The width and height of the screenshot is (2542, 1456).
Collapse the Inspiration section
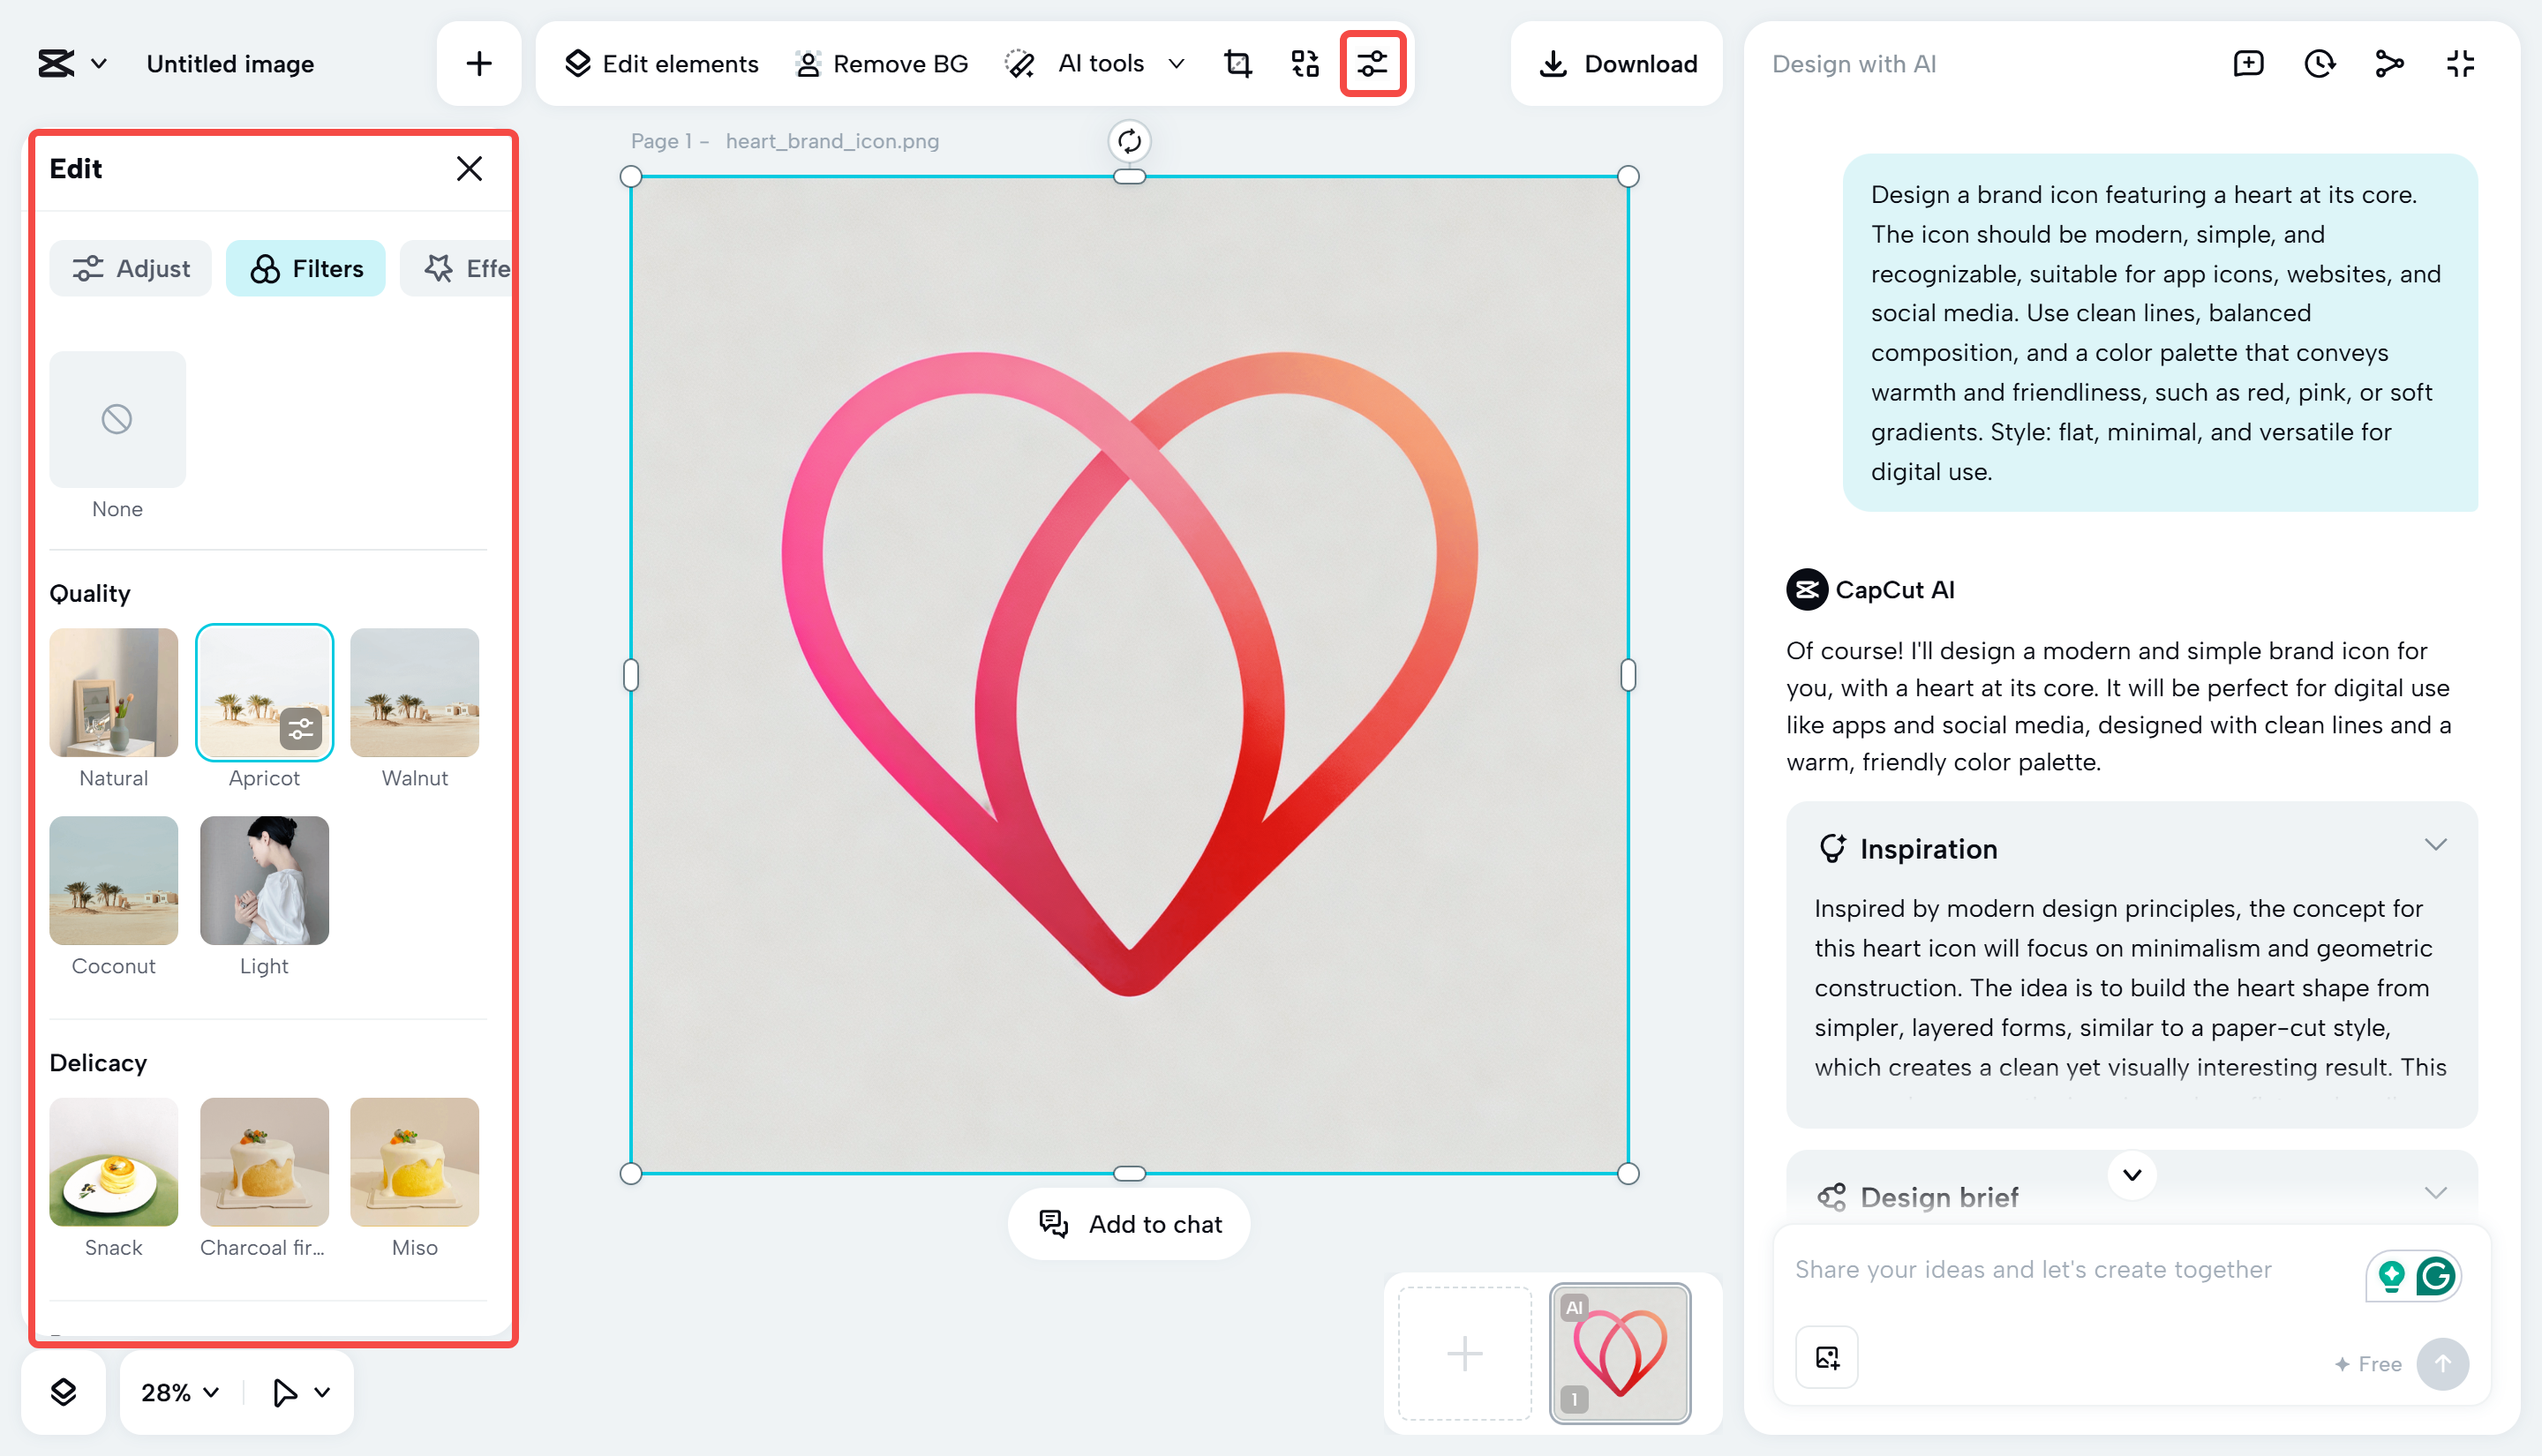2436,845
